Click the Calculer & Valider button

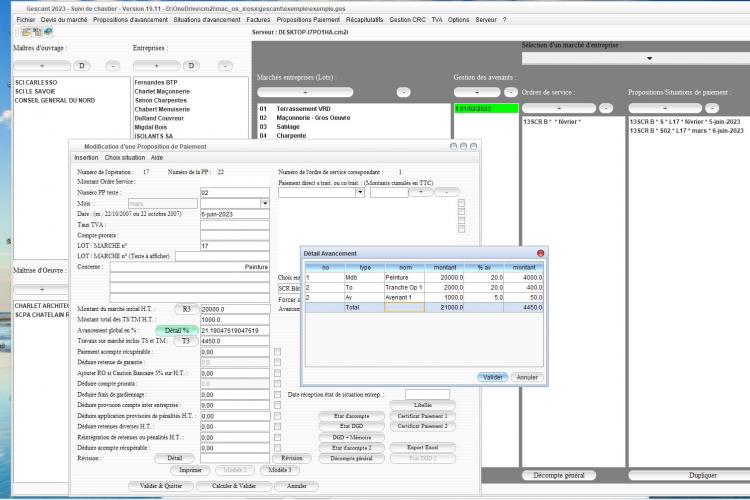(x=234, y=486)
